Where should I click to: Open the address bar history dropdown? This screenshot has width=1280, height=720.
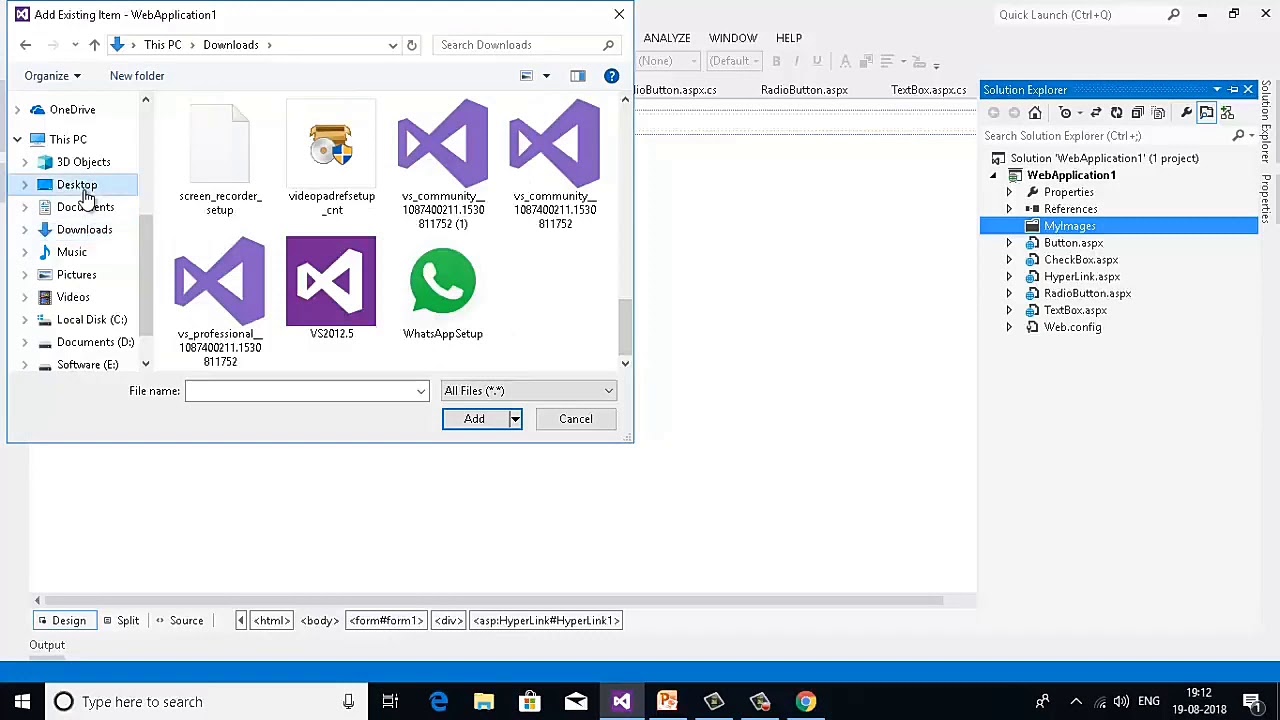click(393, 45)
